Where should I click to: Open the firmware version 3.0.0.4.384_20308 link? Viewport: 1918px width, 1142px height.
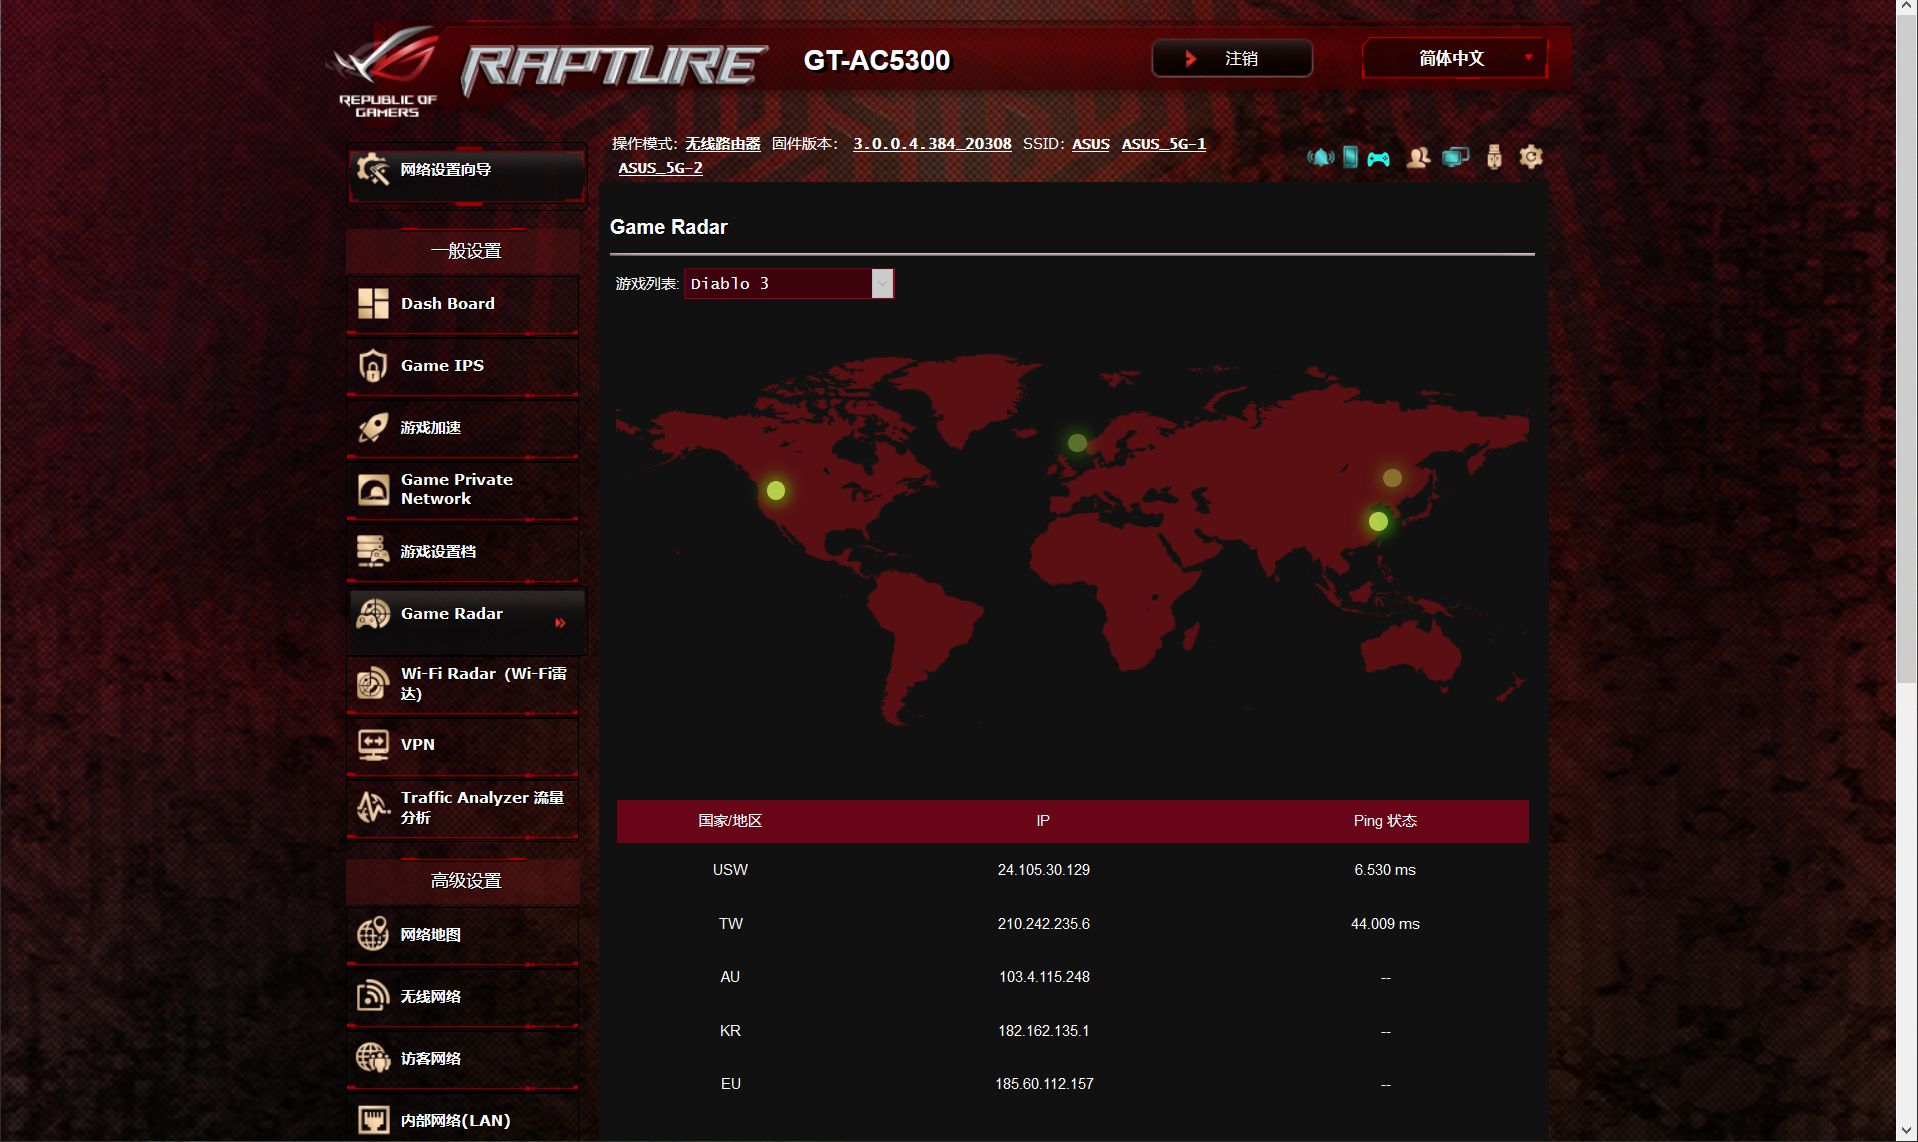click(x=932, y=144)
